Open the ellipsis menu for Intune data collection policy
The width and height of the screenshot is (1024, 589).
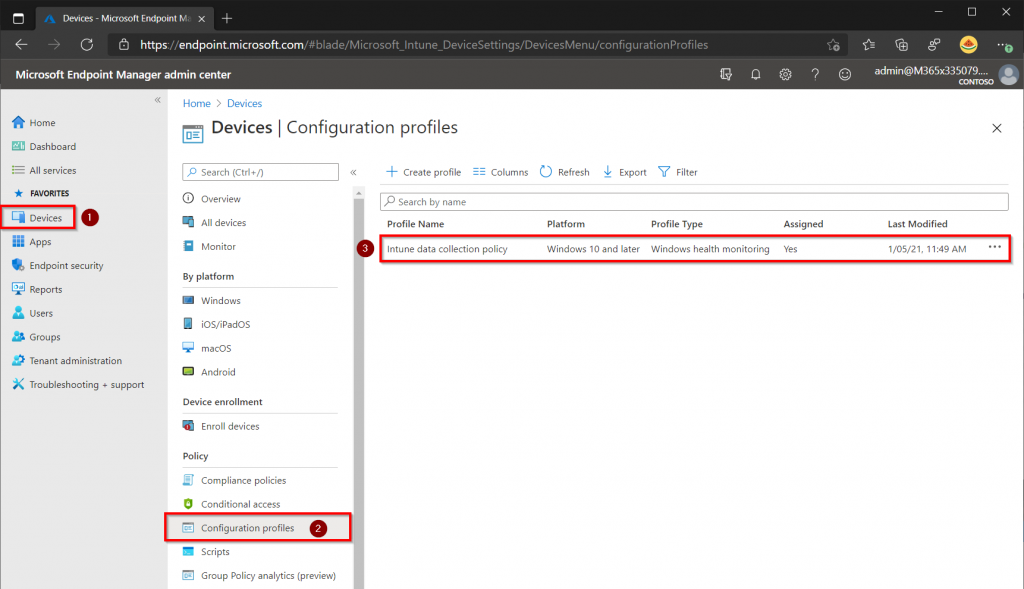click(x=994, y=247)
